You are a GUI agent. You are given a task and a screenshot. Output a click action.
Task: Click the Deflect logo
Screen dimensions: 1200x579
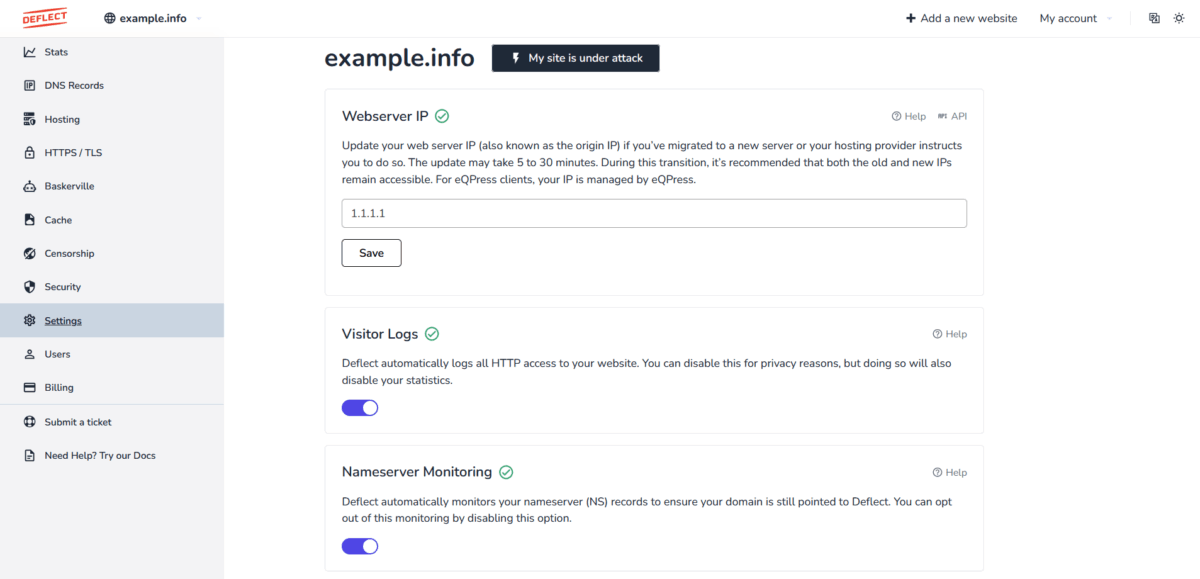(45, 18)
